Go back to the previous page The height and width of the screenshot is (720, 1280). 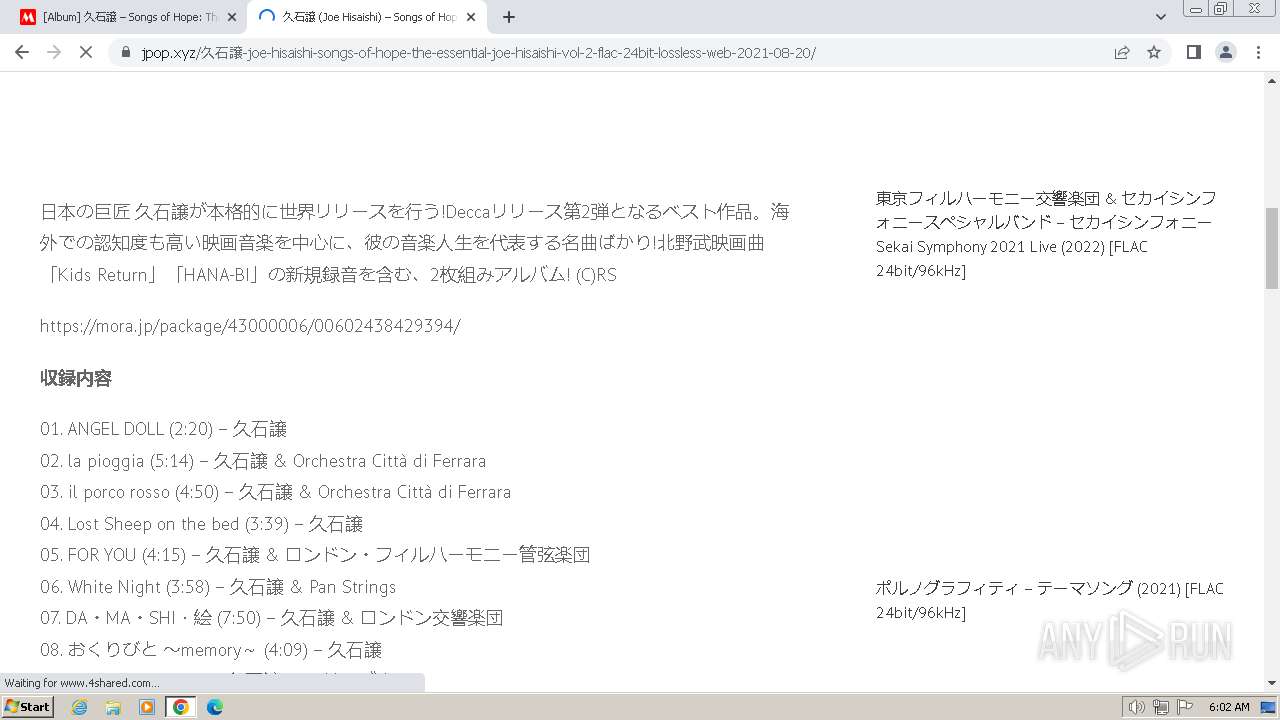pyautogui.click(x=22, y=52)
